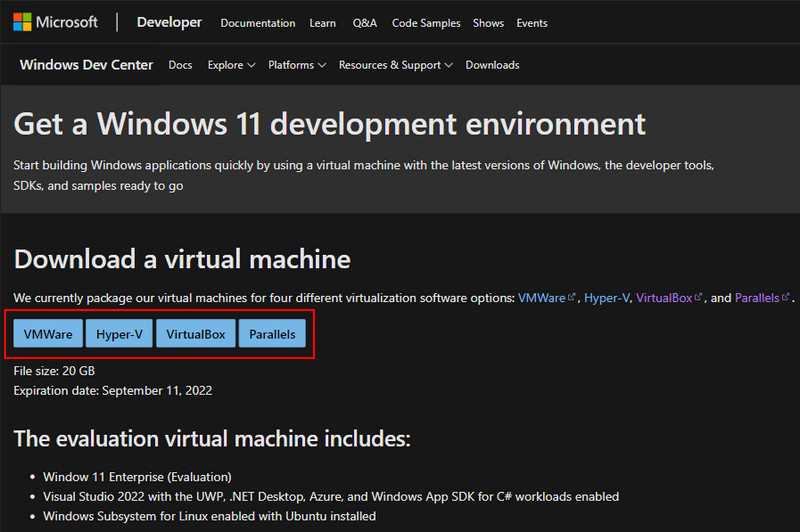The image size is (800, 532).
Task: Click the 'Download a virtual machine' heading
Action: tap(182, 259)
